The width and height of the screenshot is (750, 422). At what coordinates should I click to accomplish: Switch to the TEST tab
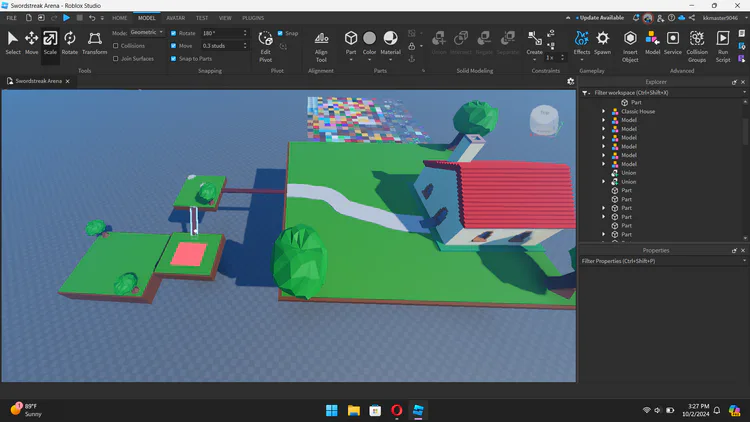click(x=202, y=18)
